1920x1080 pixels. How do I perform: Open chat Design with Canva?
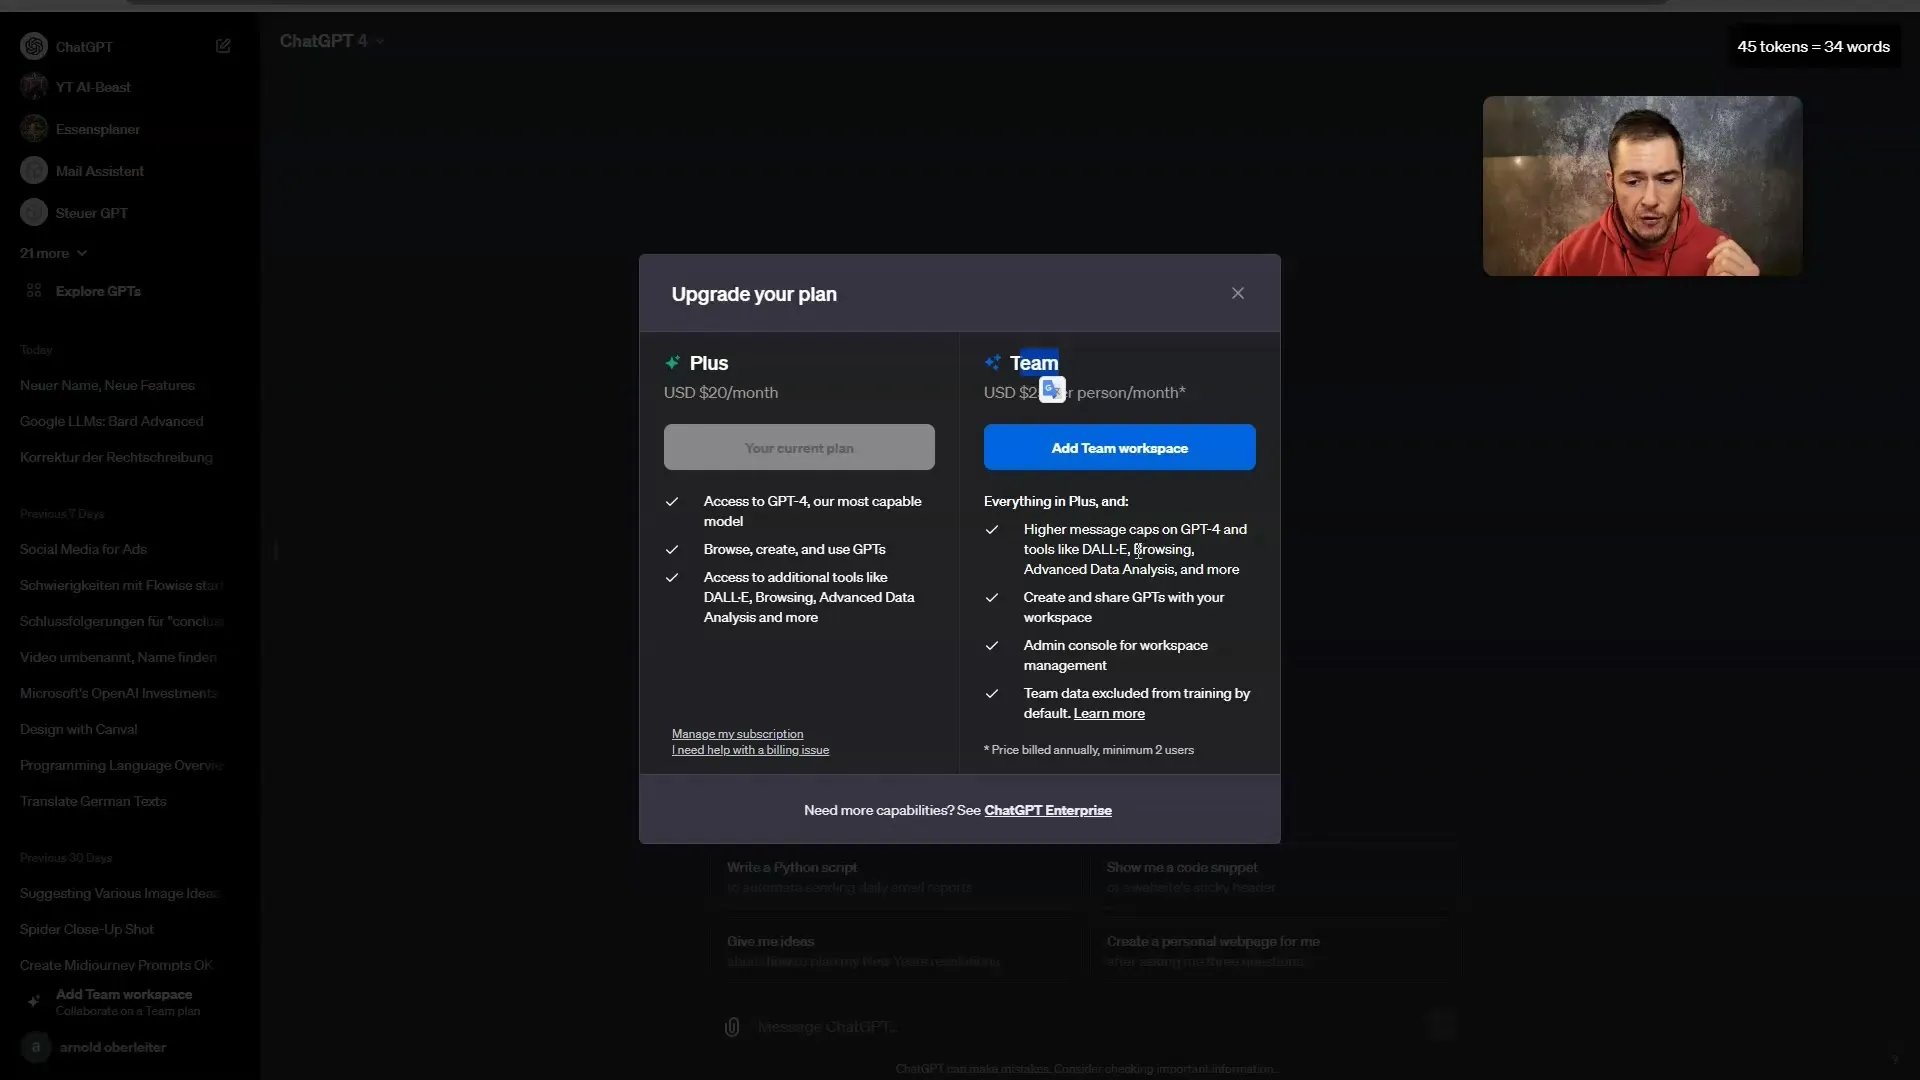tap(78, 729)
